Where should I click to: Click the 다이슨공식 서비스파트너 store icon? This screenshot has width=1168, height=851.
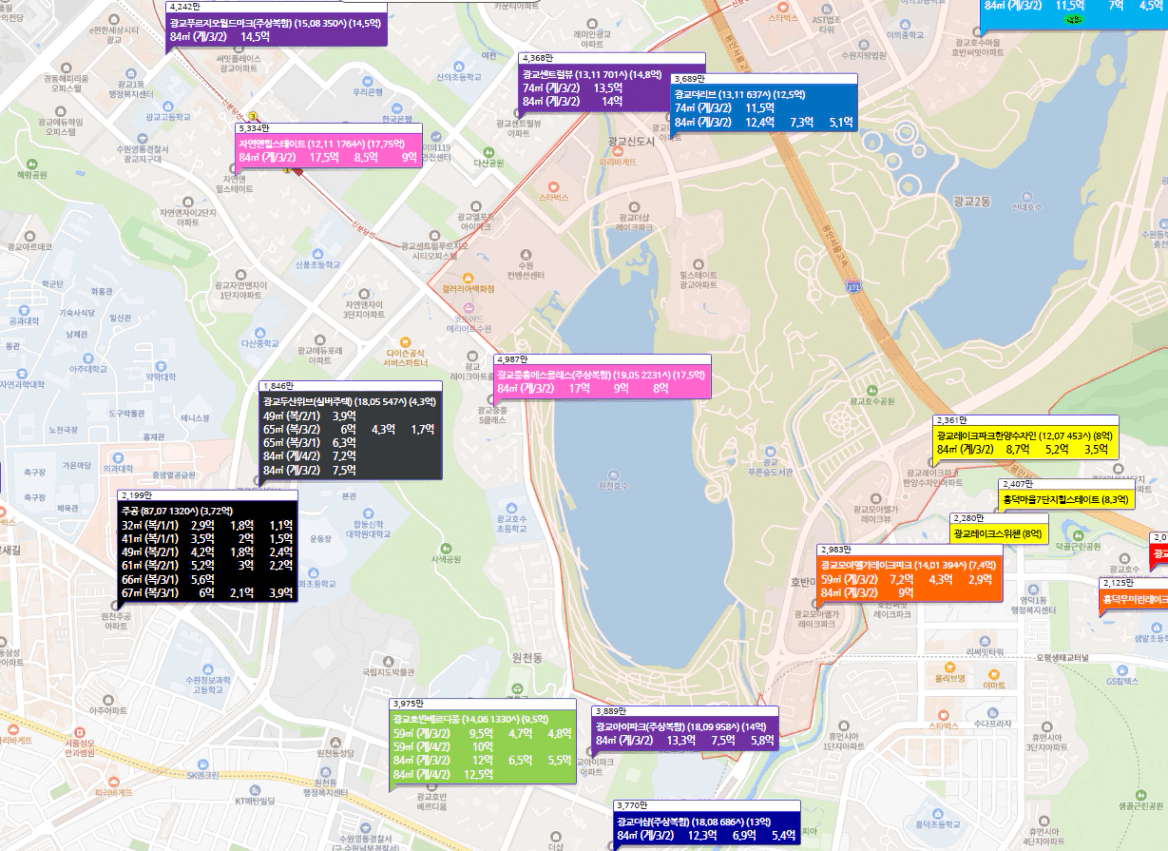click(x=404, y=341)
